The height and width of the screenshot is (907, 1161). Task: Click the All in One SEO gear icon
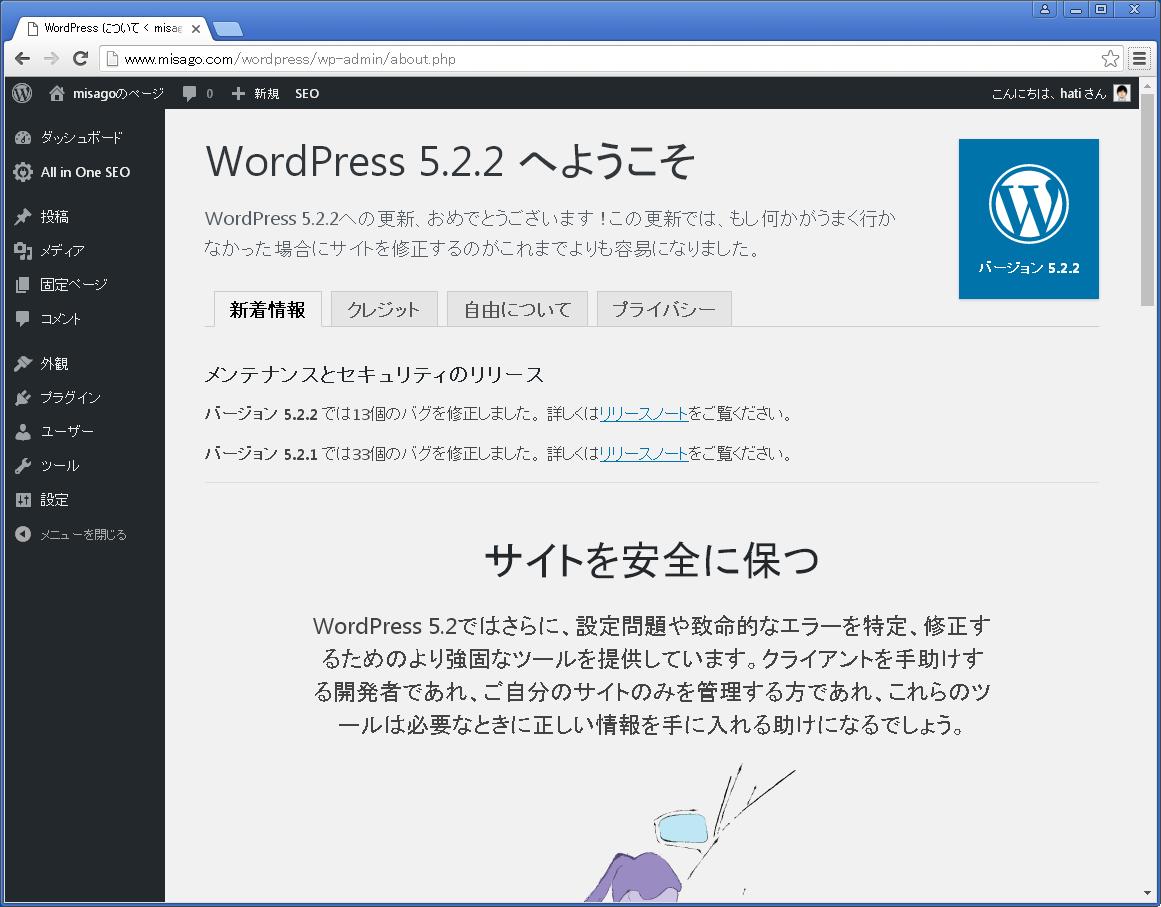(23, 172)
